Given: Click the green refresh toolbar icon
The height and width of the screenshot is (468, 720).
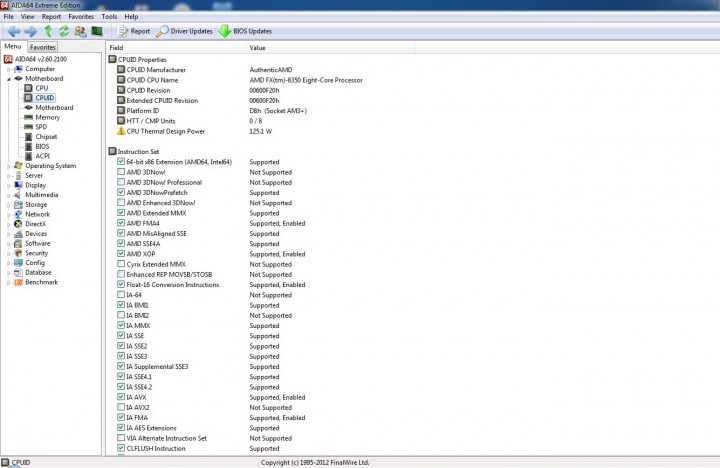Looking at the screenshot, I should (64, 31).
